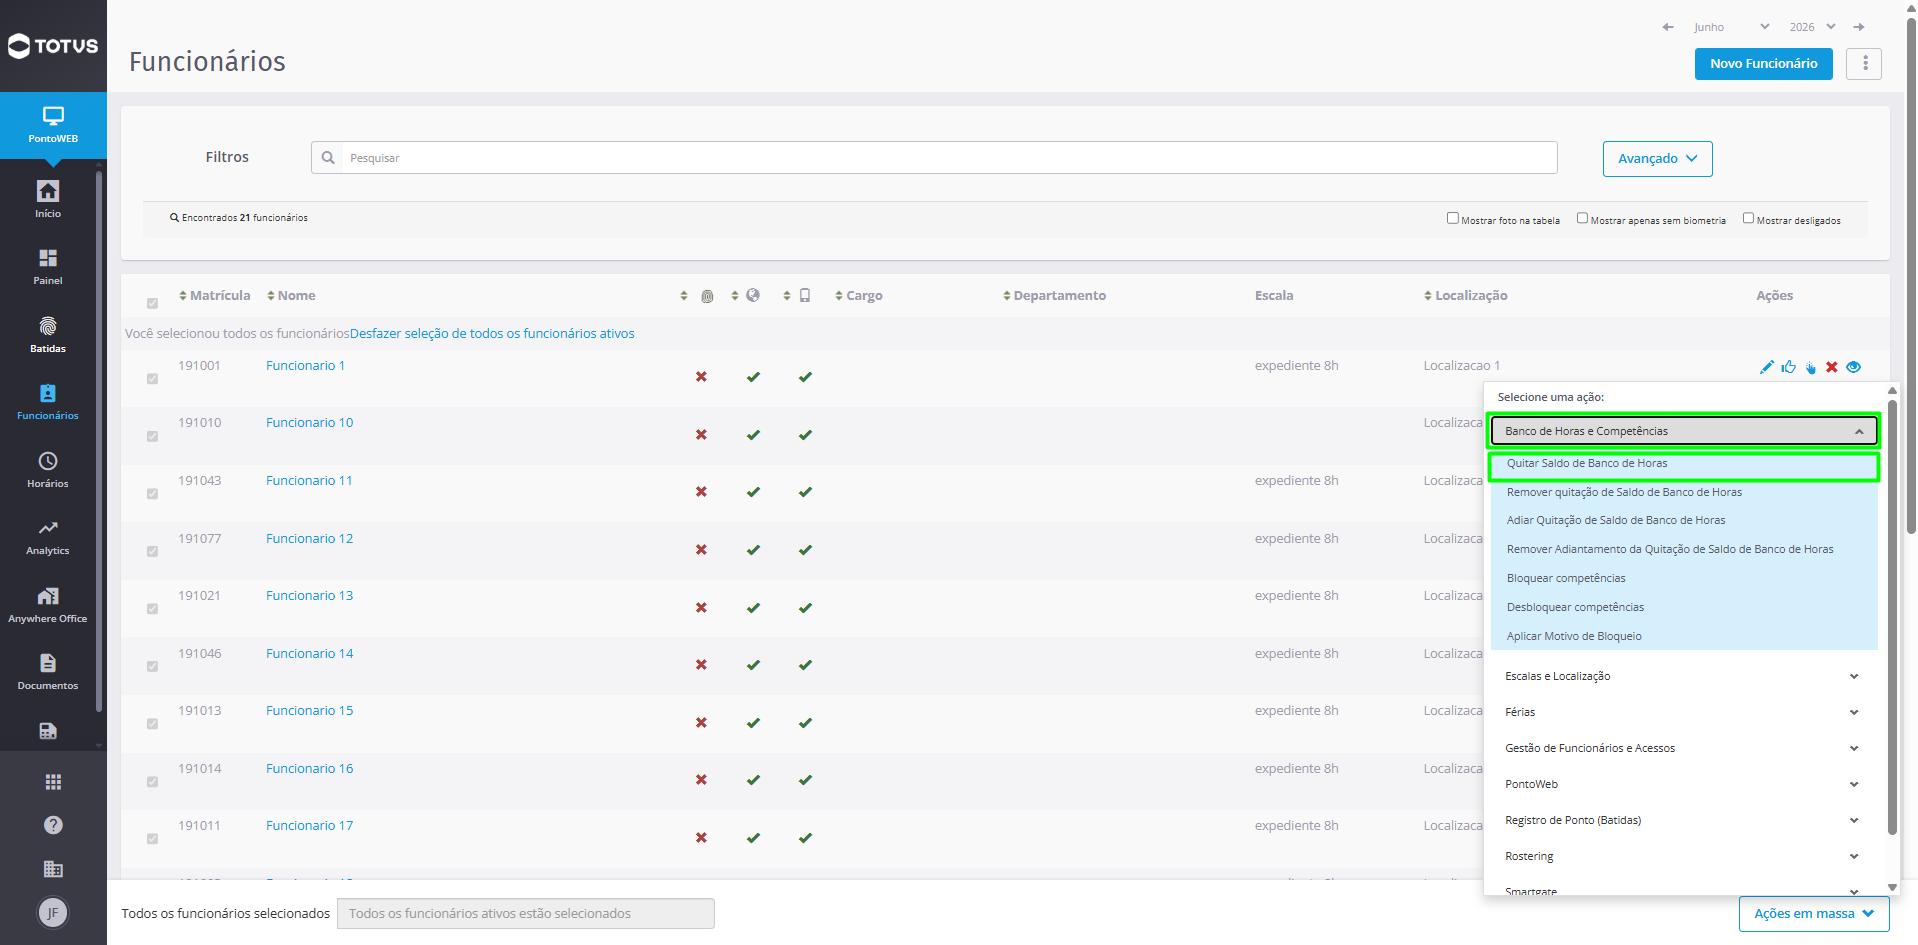Go to previous month with the left arrow
This screenshot has height=945, width=1918.
tap(1667, 27)
